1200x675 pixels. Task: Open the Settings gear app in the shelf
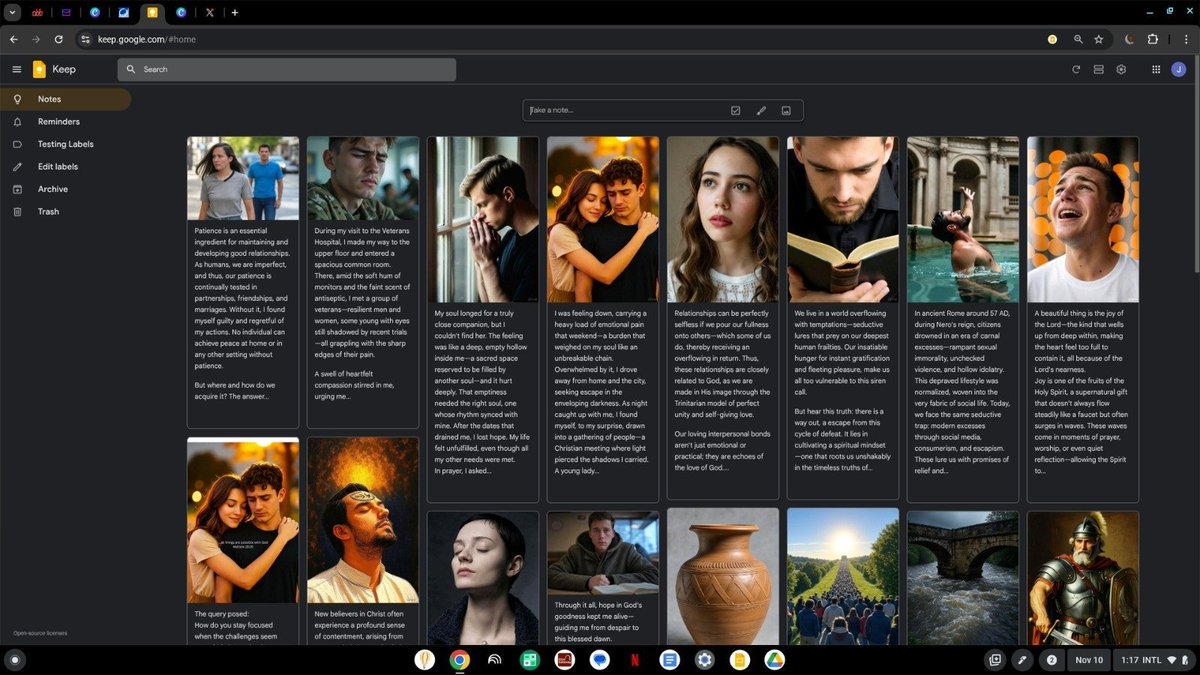tap(705, 660)
